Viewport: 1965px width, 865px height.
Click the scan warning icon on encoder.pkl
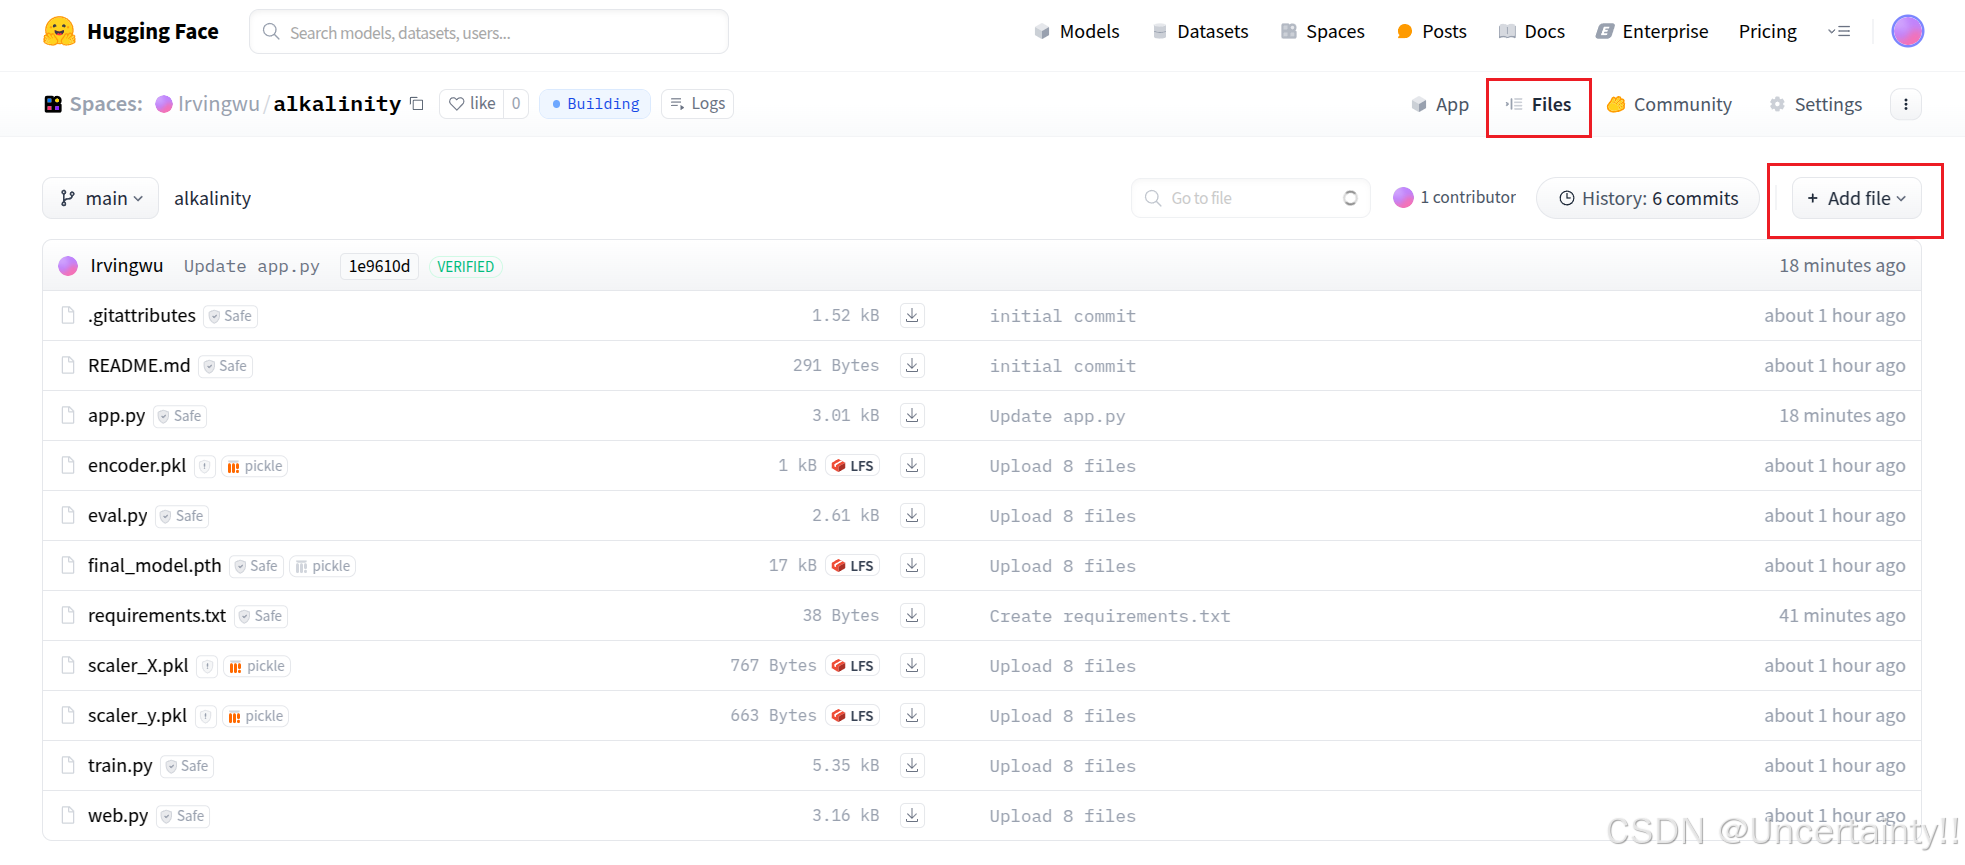click(x=204, y=466)
